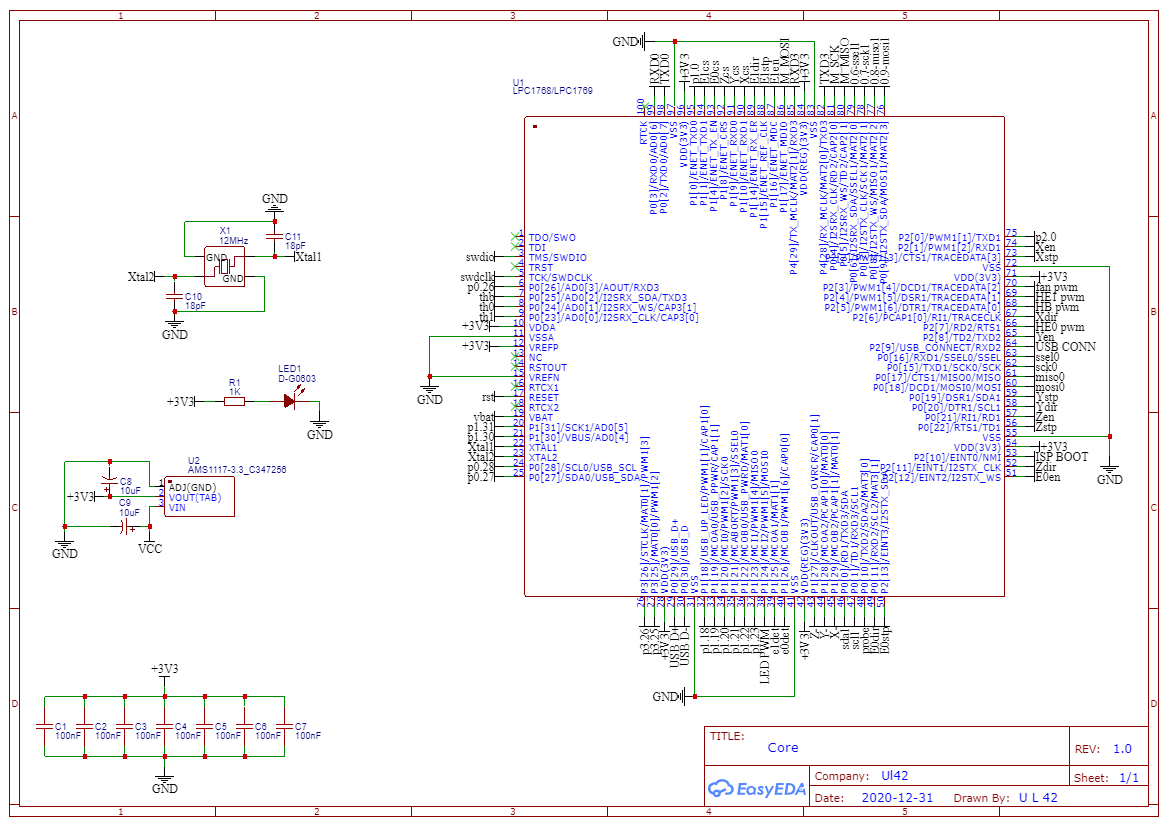
Task: Select the "TCK/SWDCLK" pin name
Action: click(x=561, y=278)
